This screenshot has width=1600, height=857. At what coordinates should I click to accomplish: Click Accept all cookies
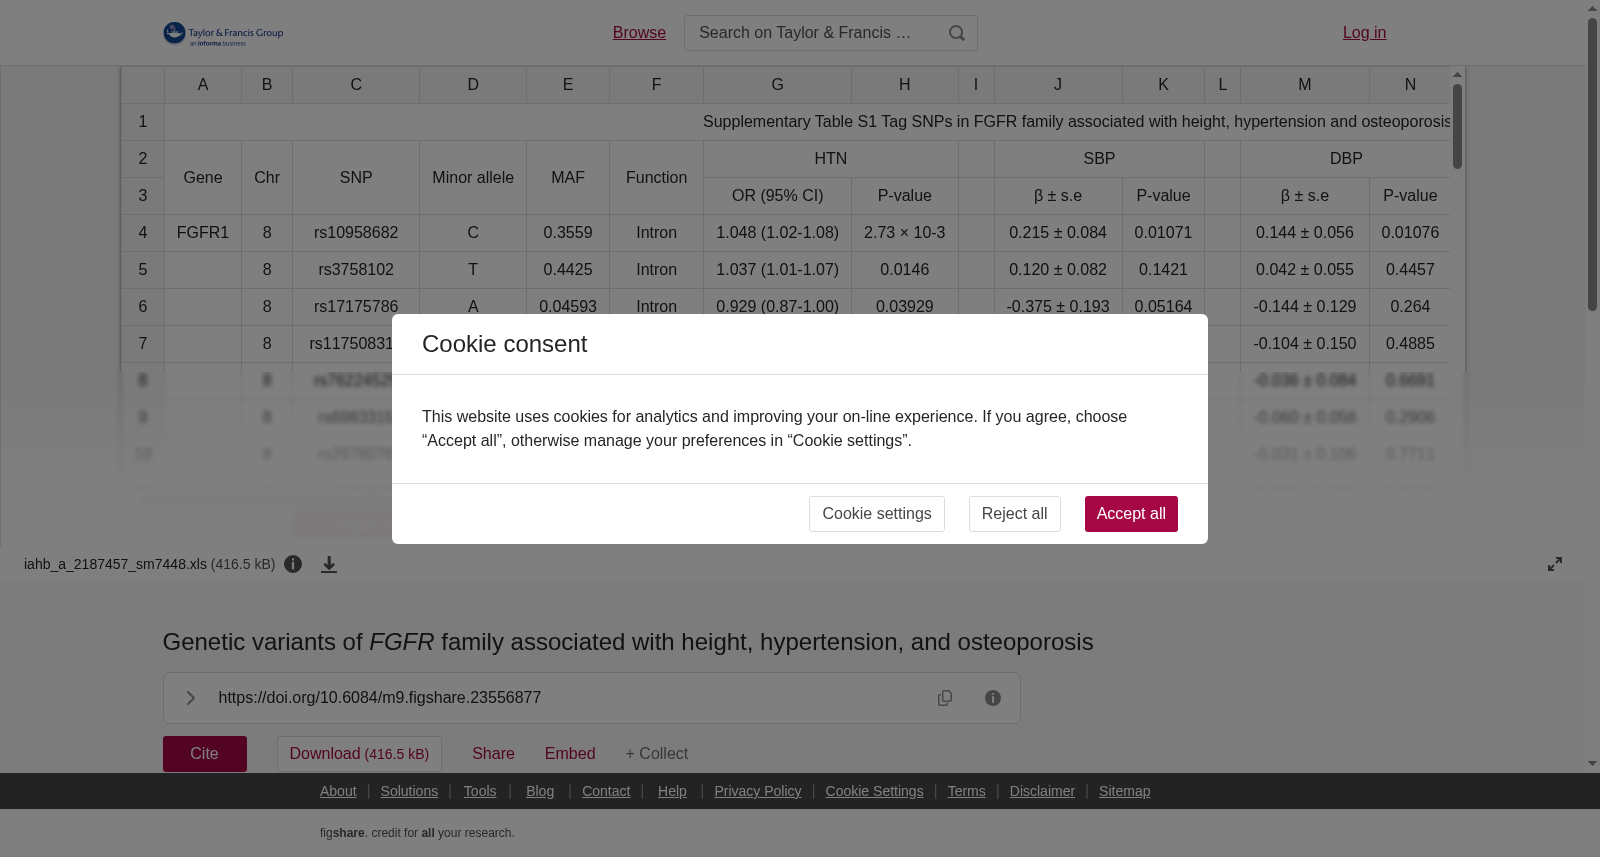click(x=1131, y=514)
